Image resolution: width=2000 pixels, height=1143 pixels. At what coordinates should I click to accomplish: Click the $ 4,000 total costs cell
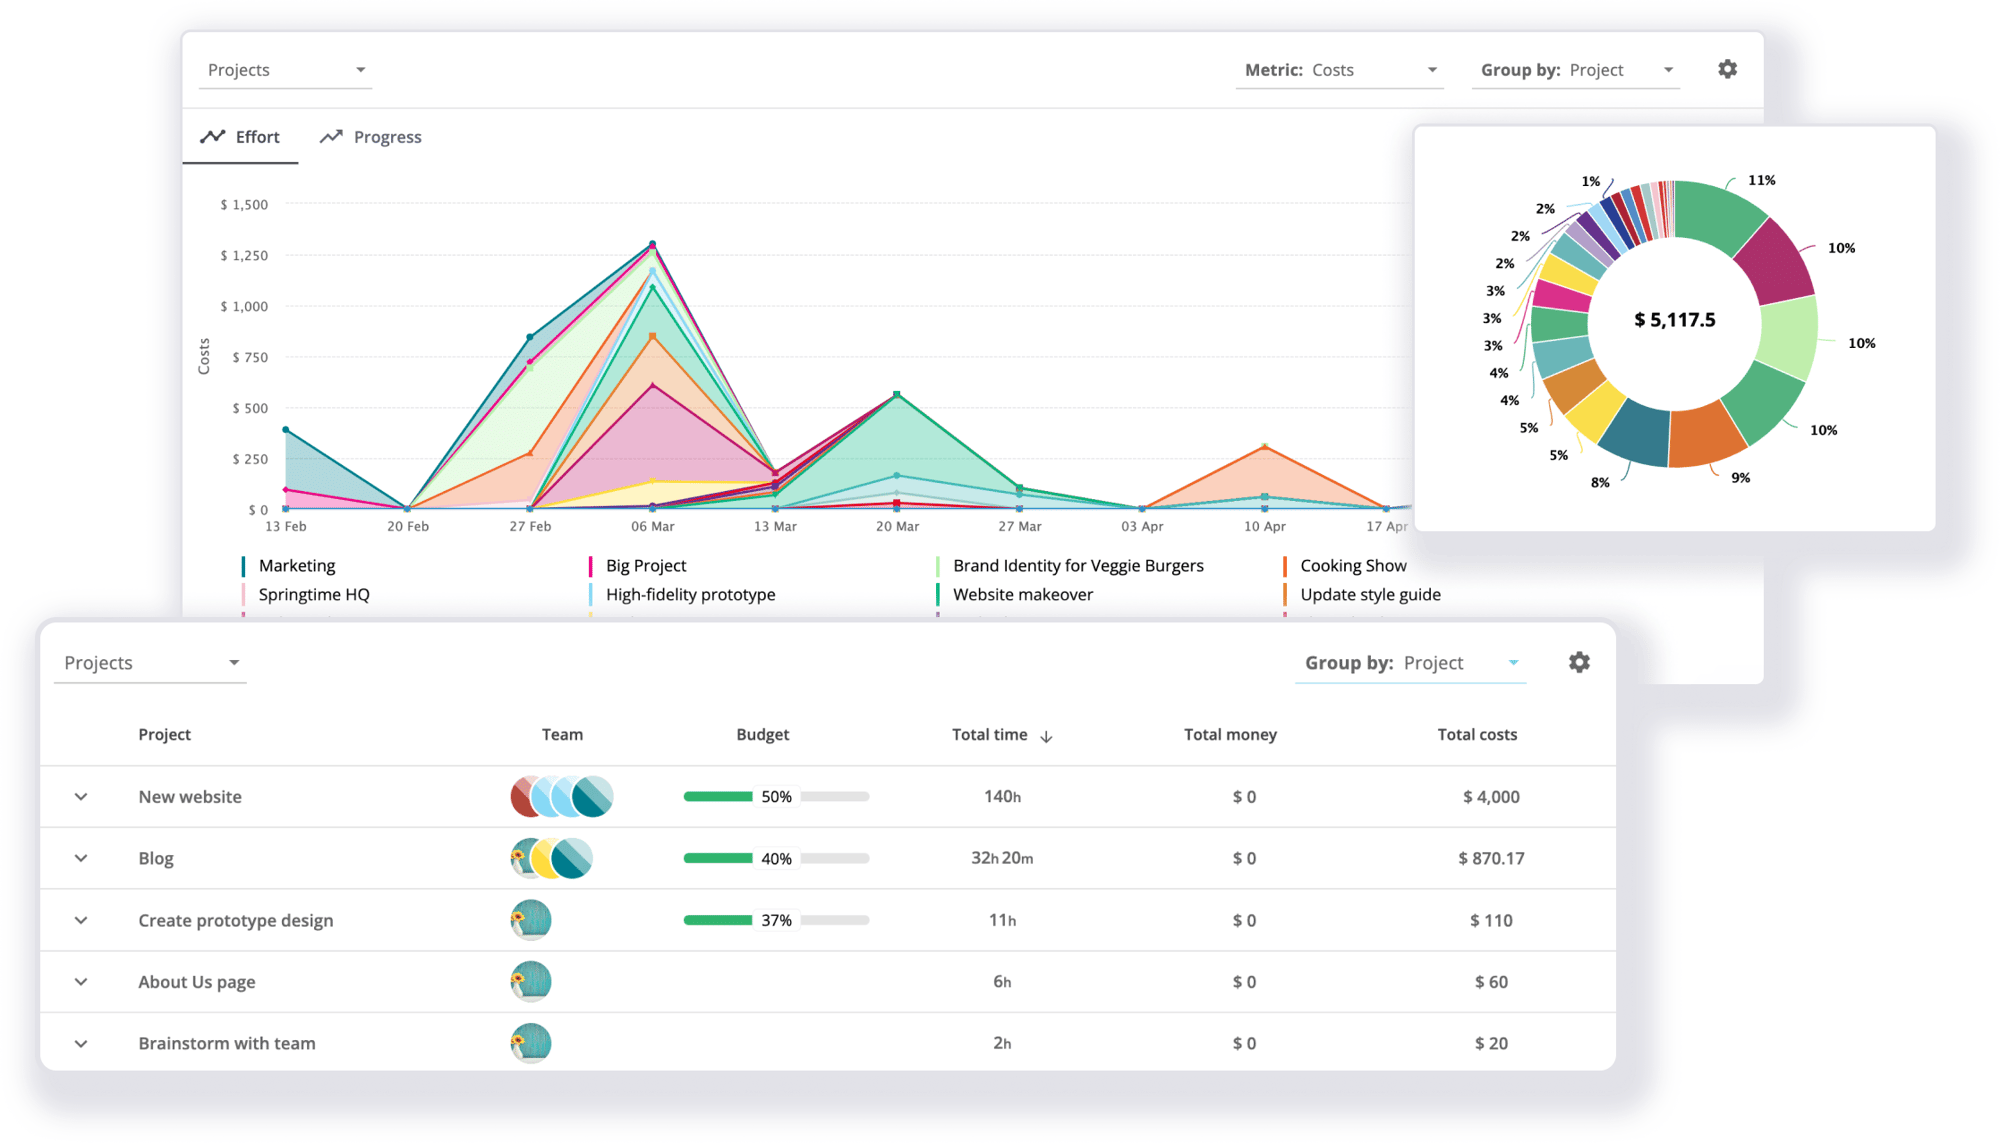pyautogui.click(x=1491, y=797)
